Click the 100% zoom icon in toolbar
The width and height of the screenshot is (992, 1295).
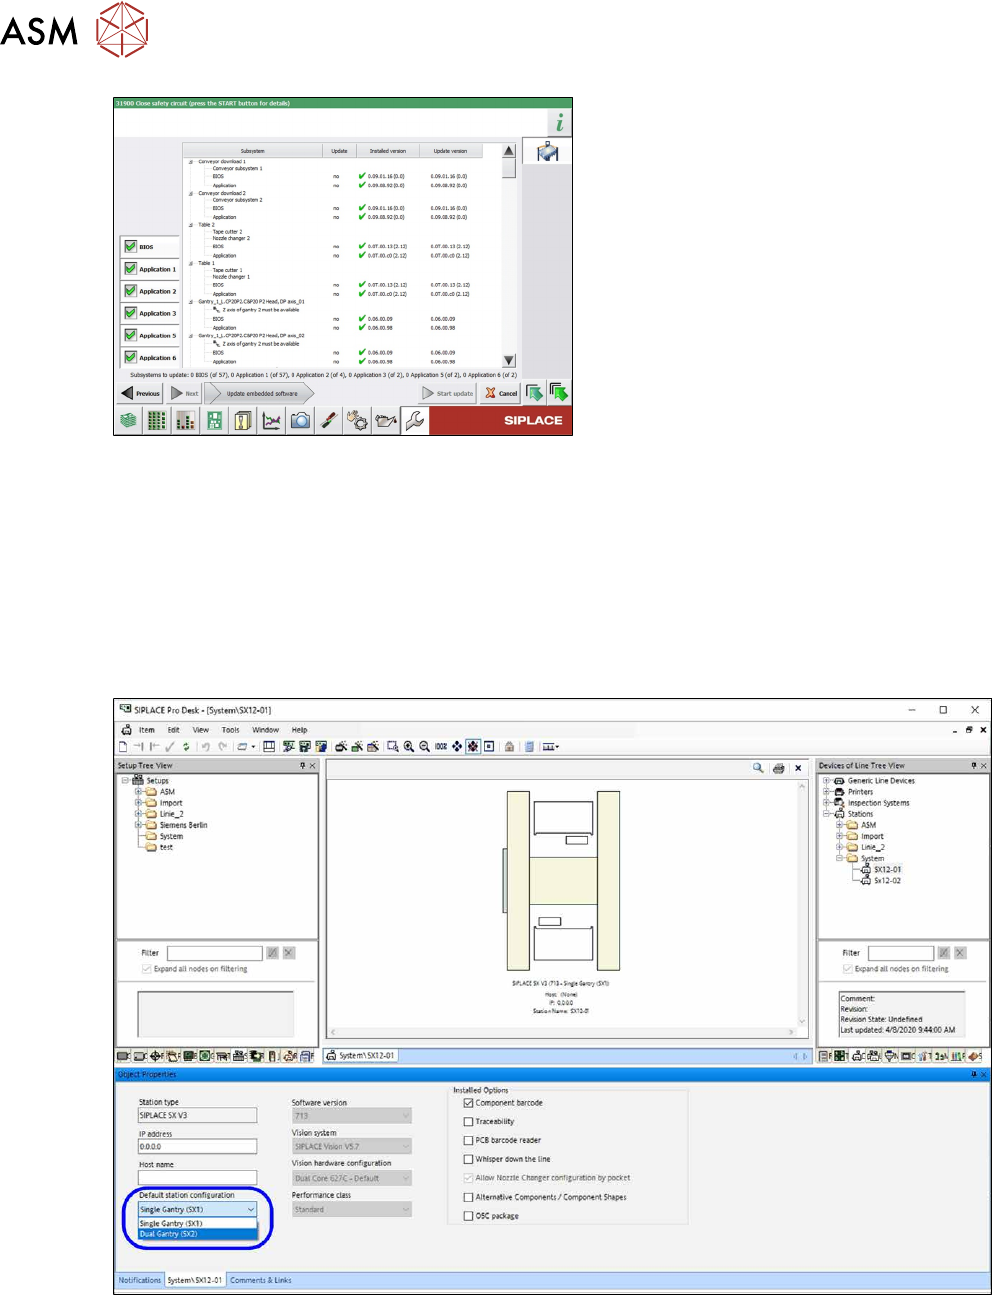[x=441, y=746]
